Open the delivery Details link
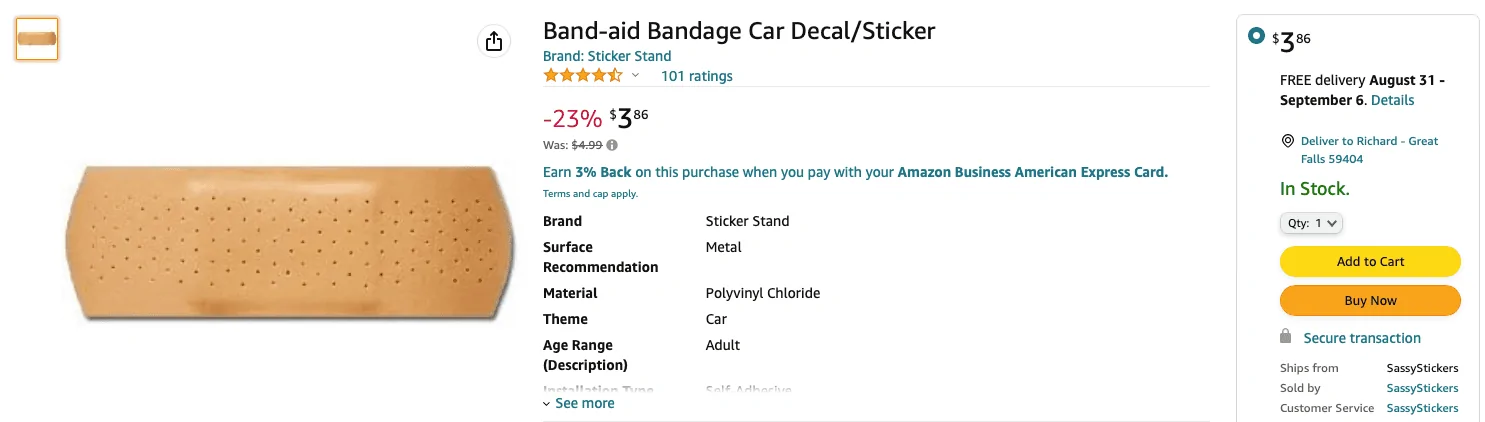1485x422 pixels. click(1392, 100)
